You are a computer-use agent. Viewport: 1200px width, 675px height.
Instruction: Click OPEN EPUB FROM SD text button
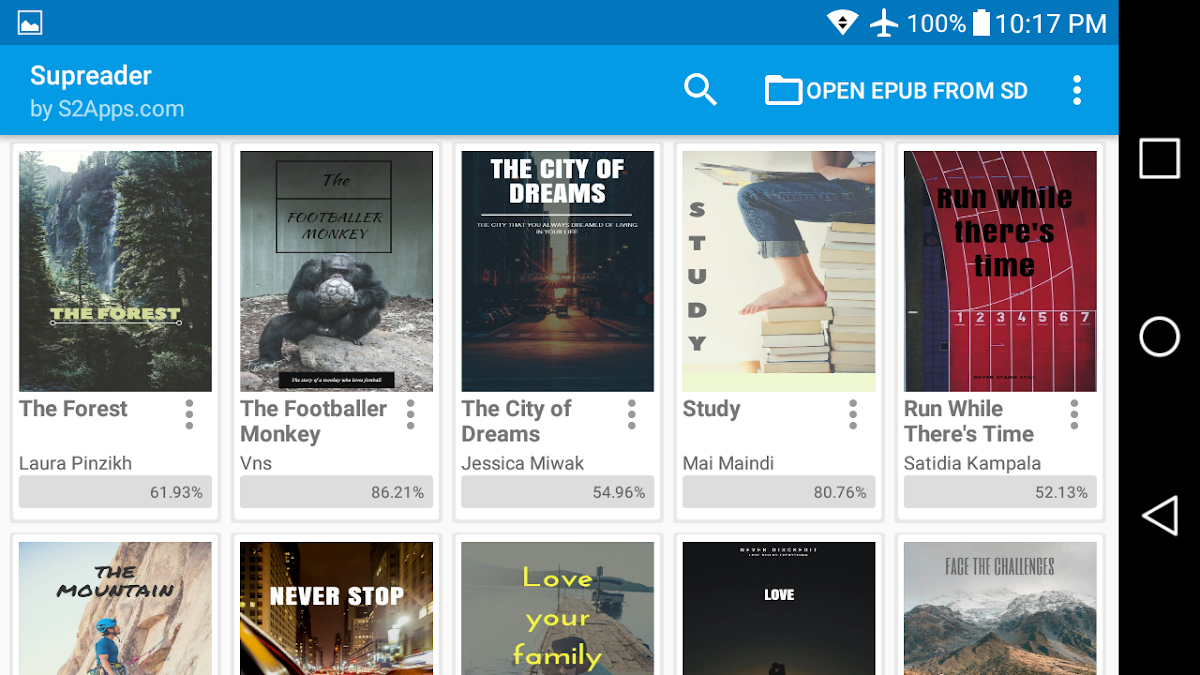pyautogui.click(x=917, y=91)
